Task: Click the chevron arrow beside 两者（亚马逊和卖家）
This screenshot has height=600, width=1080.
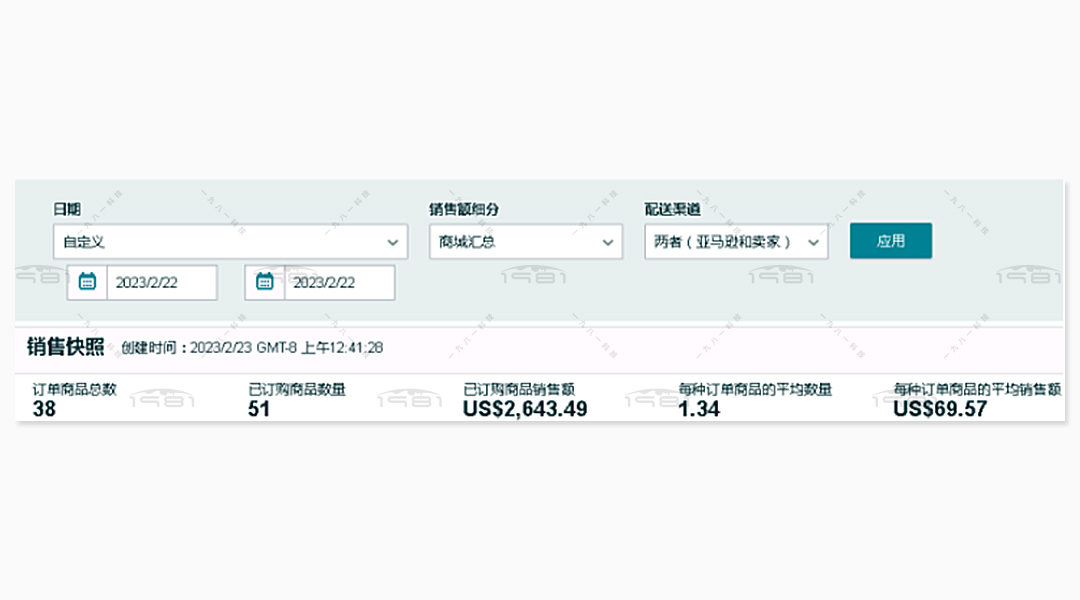Action: click(813, 242)
